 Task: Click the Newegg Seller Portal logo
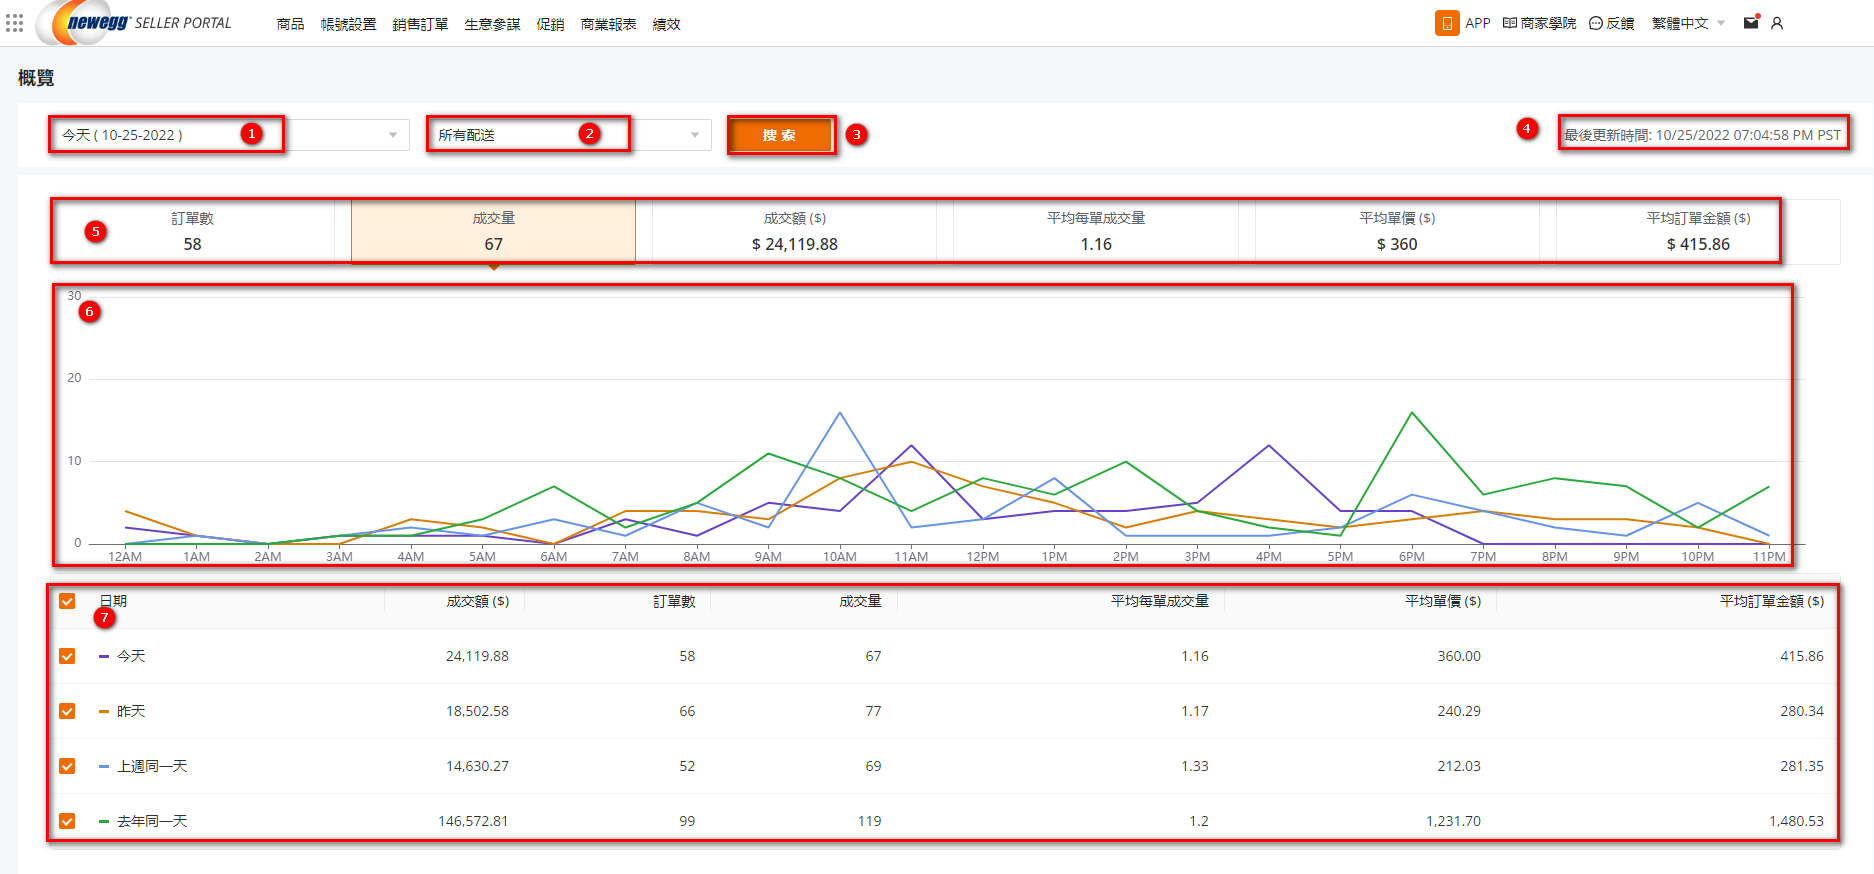point(133,23)
